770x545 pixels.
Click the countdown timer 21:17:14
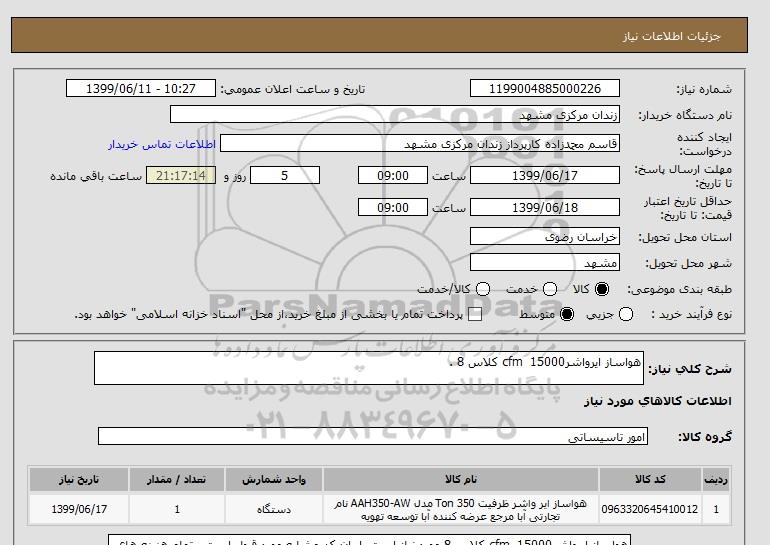tap(181, 175)
